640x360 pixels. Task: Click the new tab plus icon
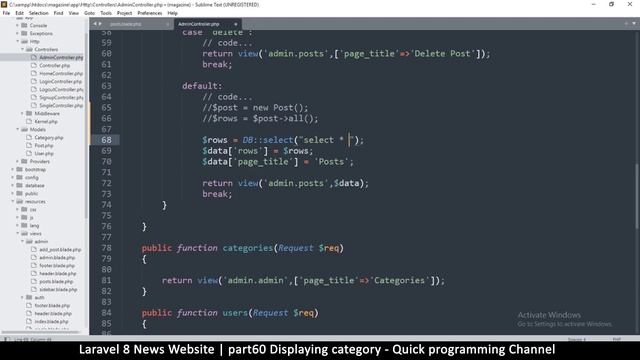(x=626, y=24)
